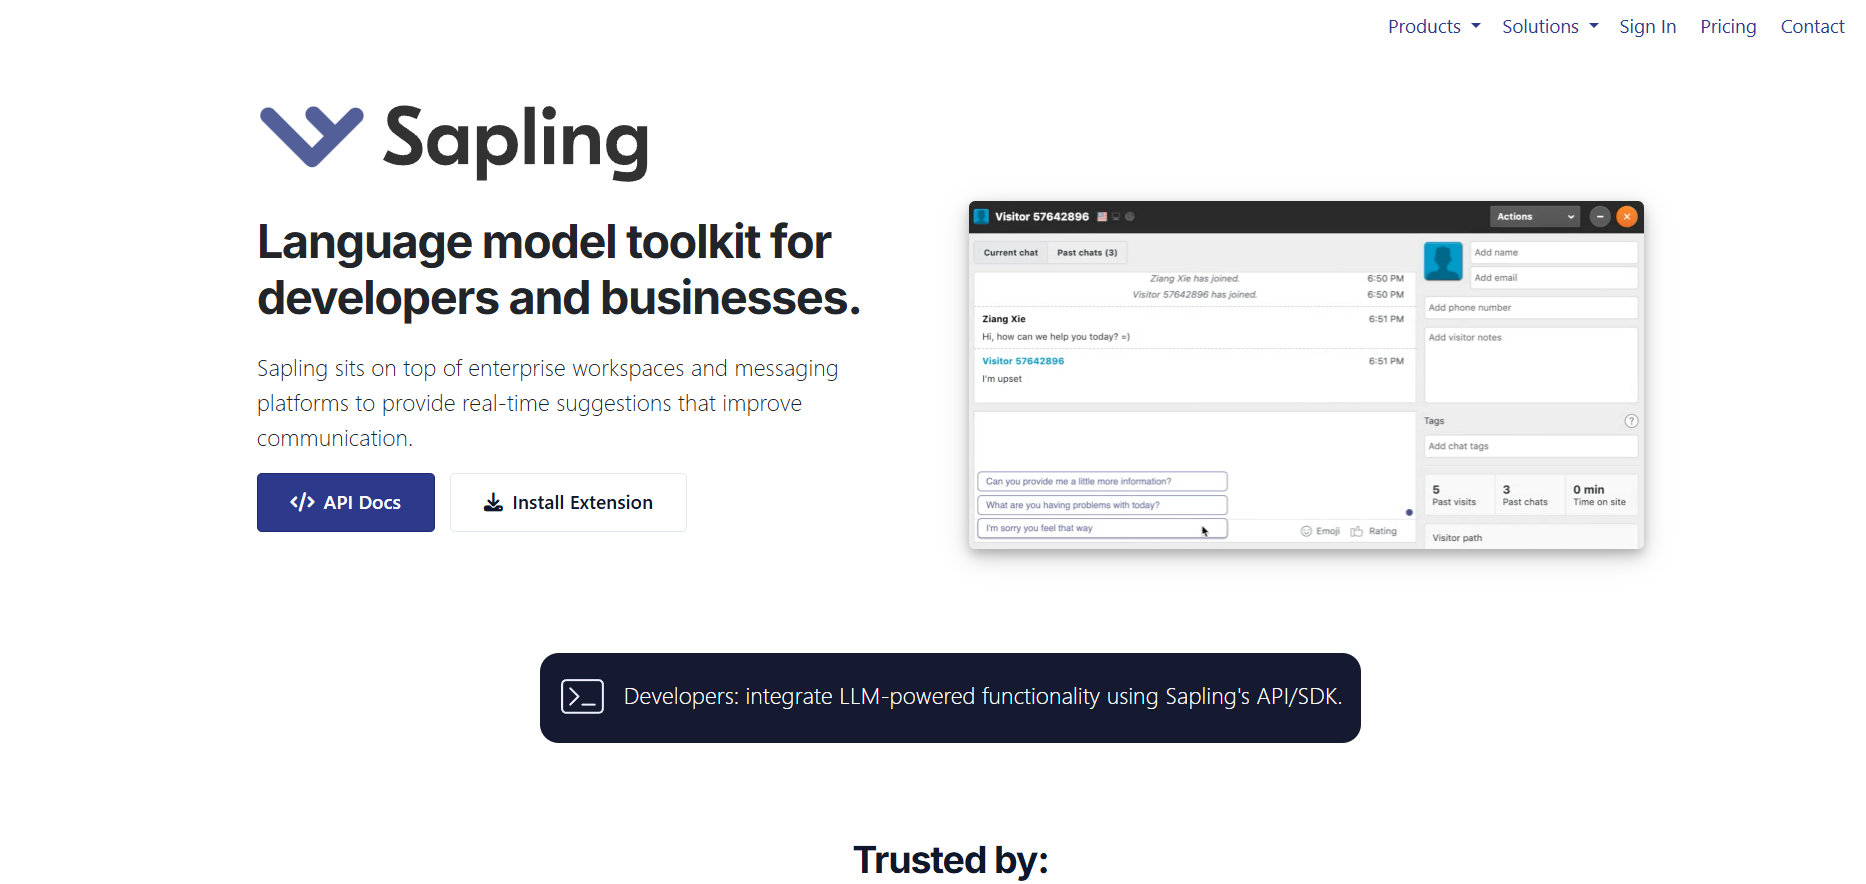This screenshot has height=884, width=1866.
Task: Click the grey minimize button in chat demo
Action: click(x=1600, y=216)
